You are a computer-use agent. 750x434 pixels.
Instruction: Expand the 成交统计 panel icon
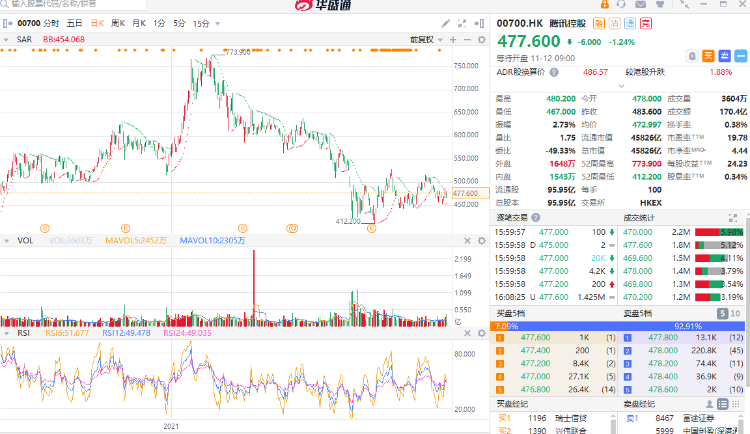pos(733,218)
